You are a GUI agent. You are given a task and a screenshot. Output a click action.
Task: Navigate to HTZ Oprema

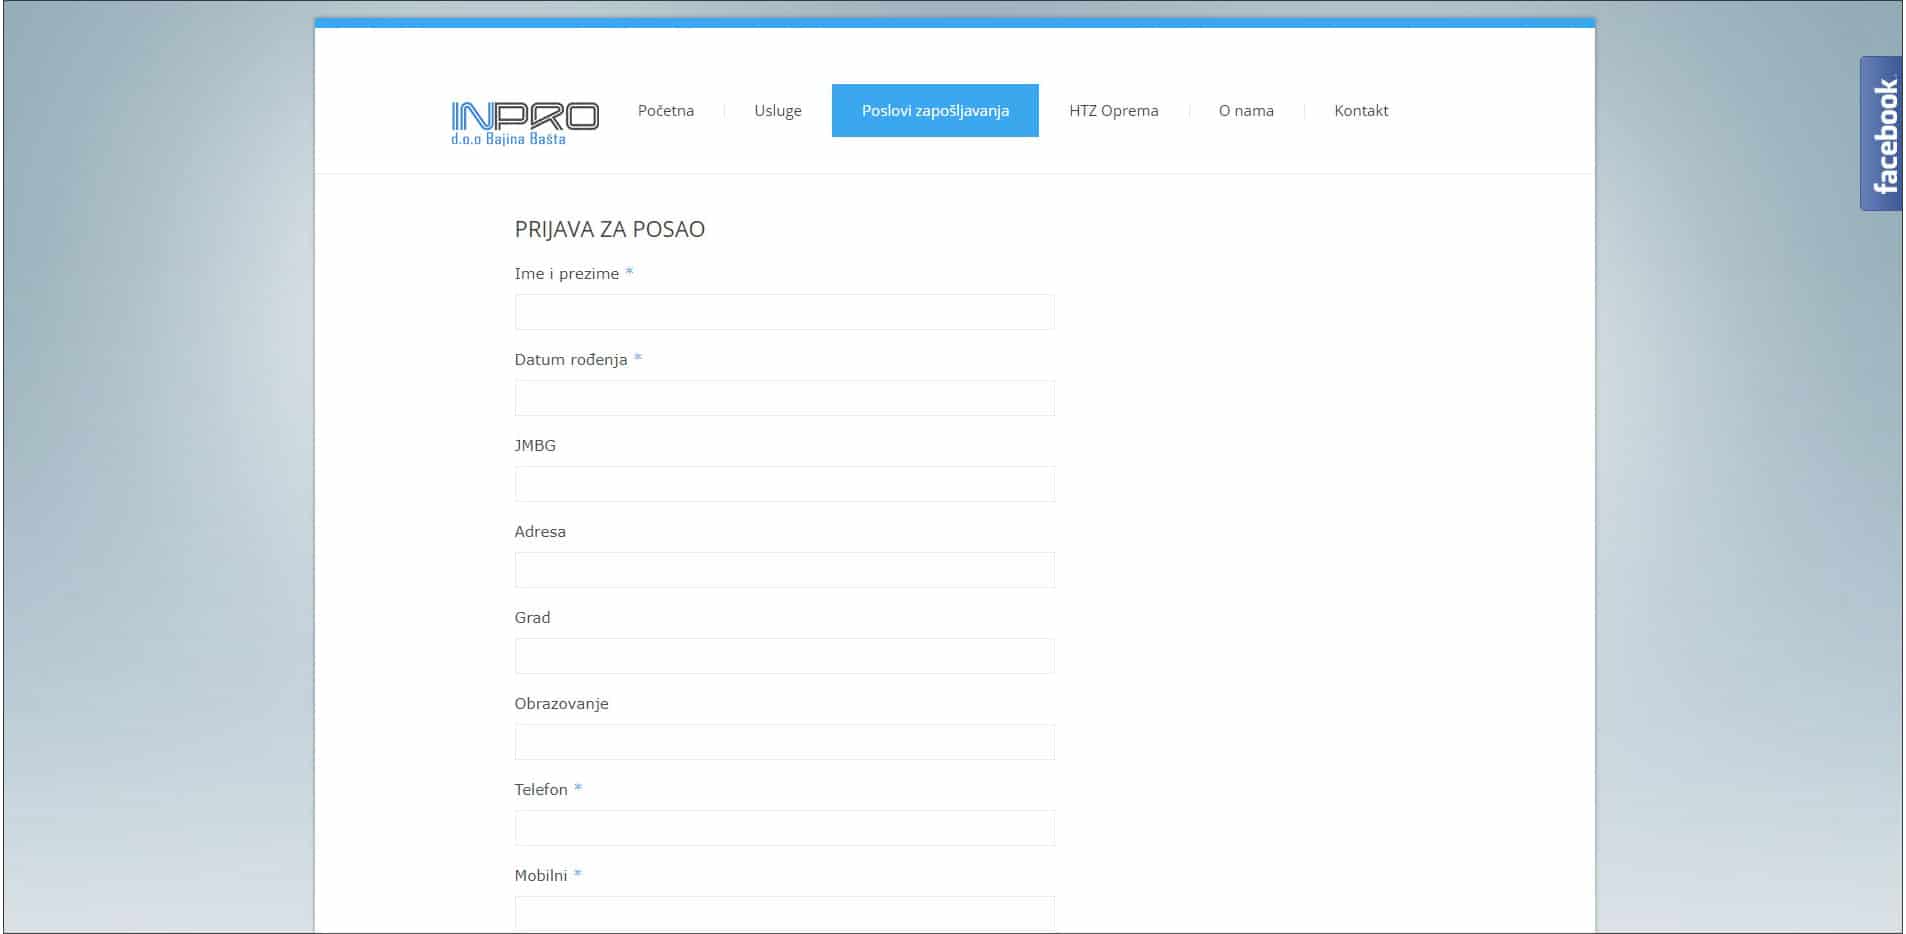pyautogui.click(x=1113, y=111)
